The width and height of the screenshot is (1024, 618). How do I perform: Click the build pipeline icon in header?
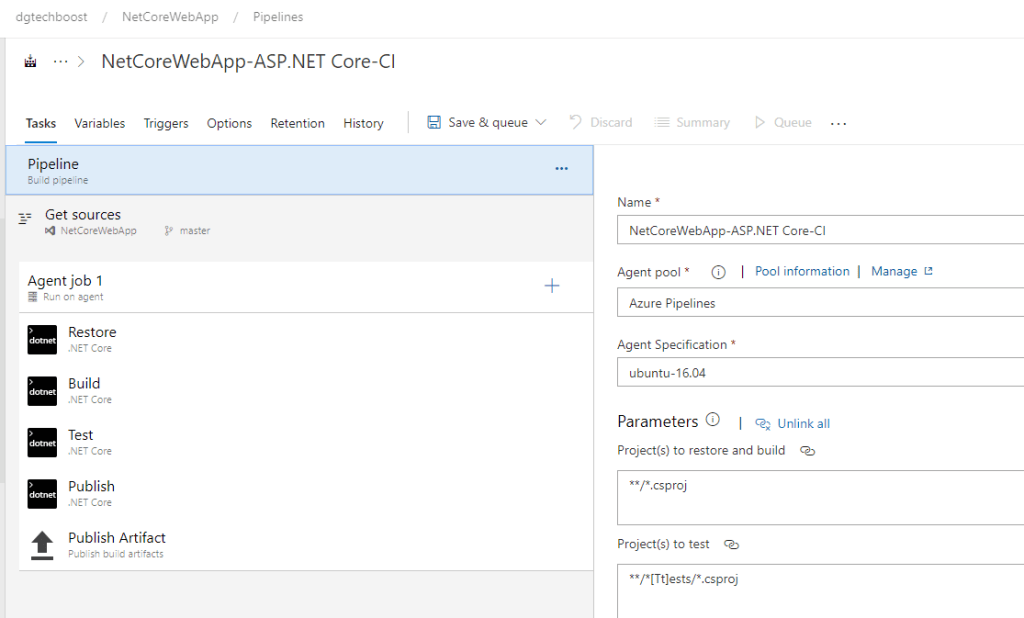(30, 62)
